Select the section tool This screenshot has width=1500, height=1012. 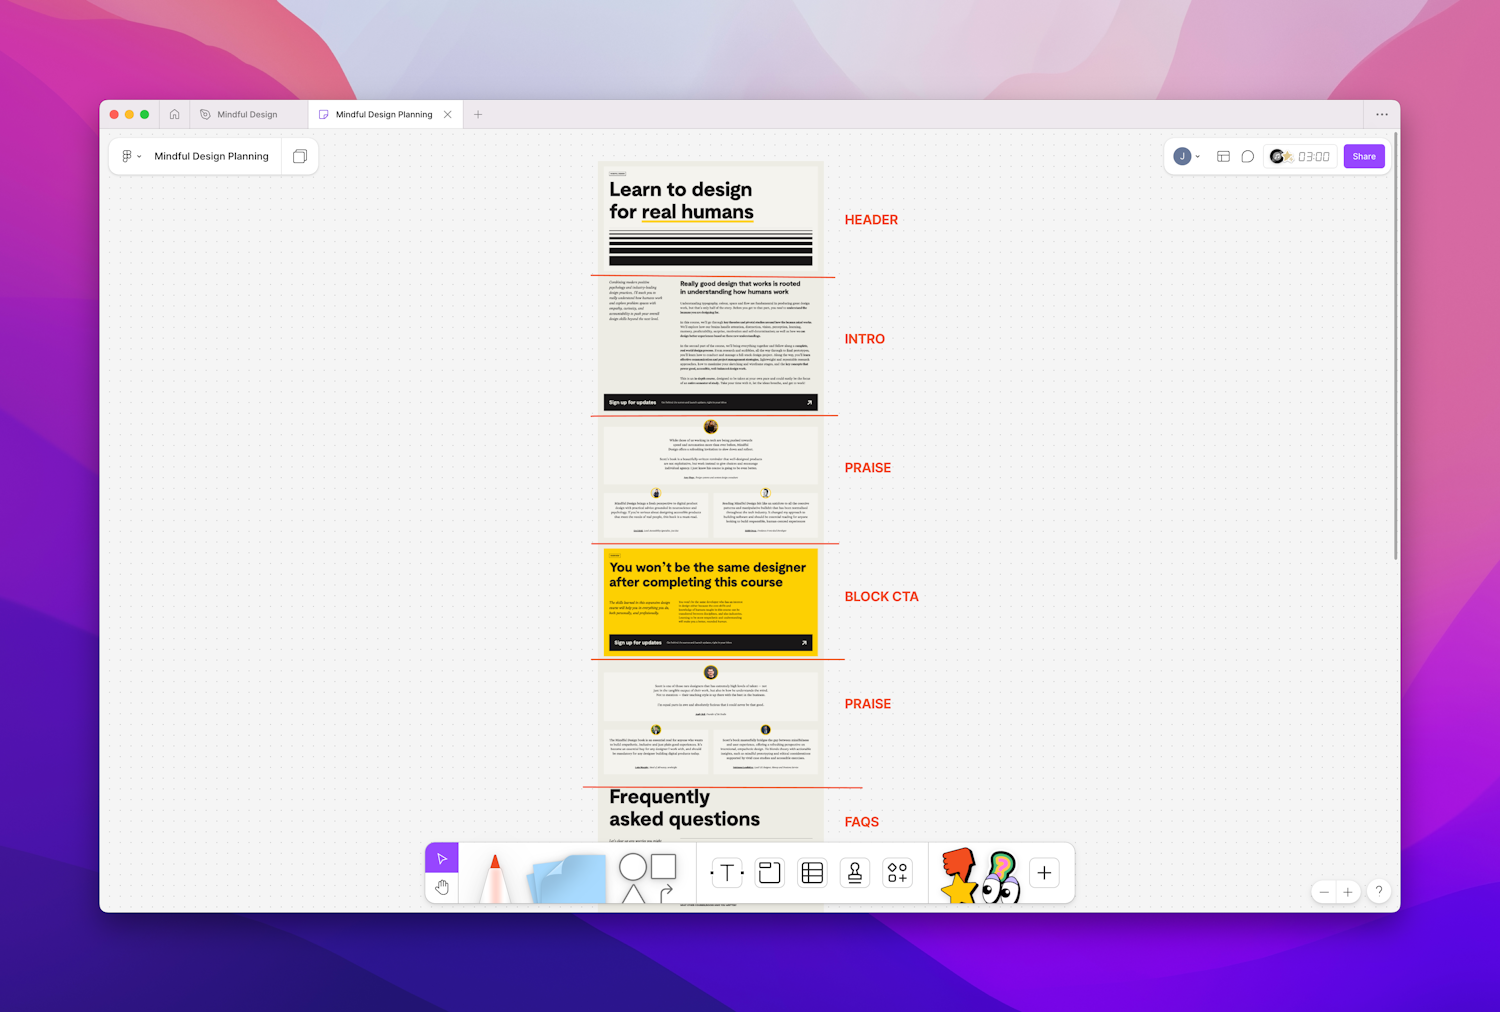tap(769, 872)
